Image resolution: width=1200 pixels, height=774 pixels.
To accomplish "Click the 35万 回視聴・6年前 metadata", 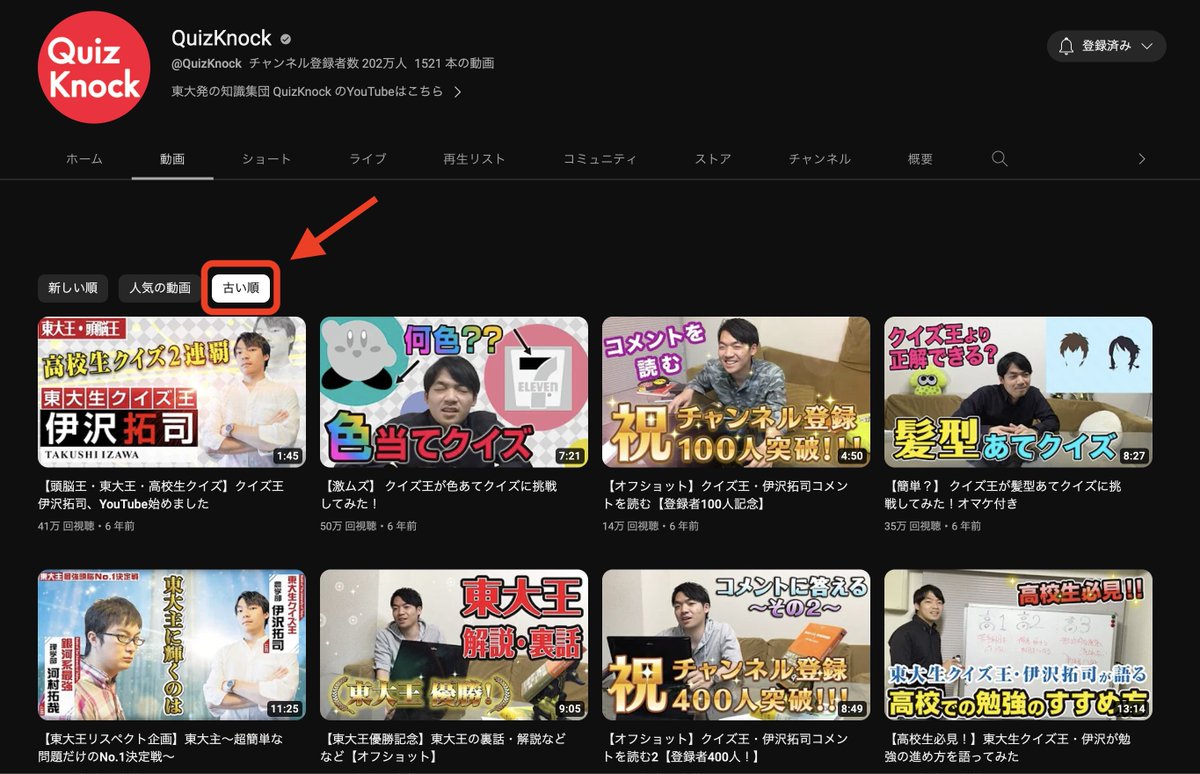I will pos(933,525).
